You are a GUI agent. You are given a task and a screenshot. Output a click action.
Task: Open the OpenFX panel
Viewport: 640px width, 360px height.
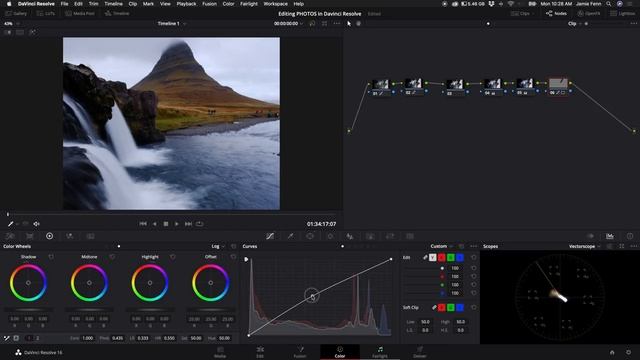[x=589, y=13]
